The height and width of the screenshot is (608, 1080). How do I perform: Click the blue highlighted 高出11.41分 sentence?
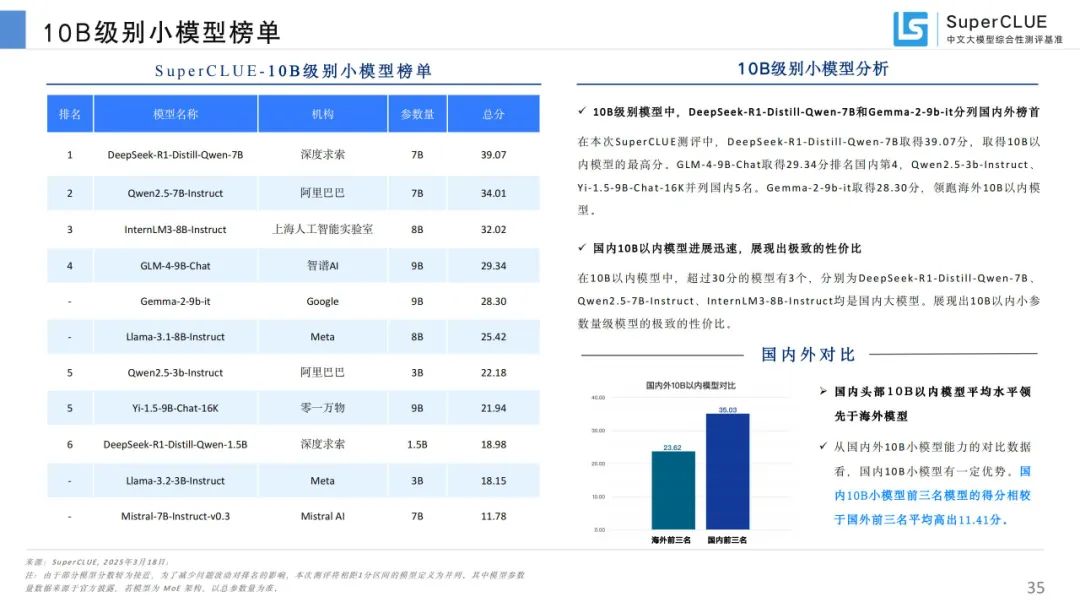(932, 496)
